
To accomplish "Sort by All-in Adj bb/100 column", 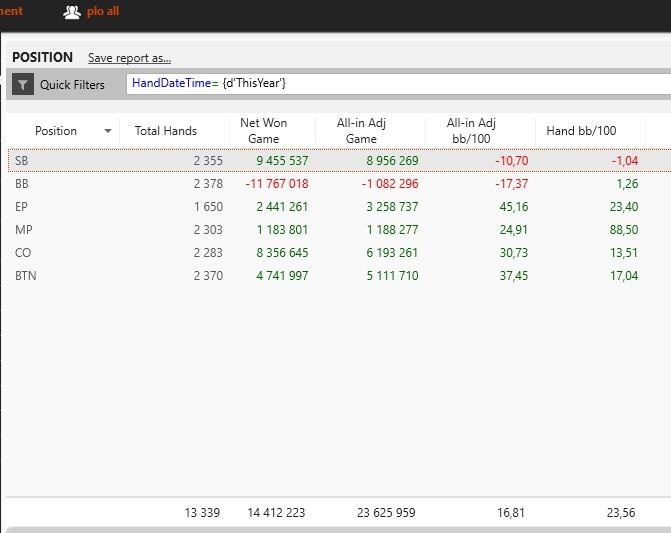I will pos(471,131).
